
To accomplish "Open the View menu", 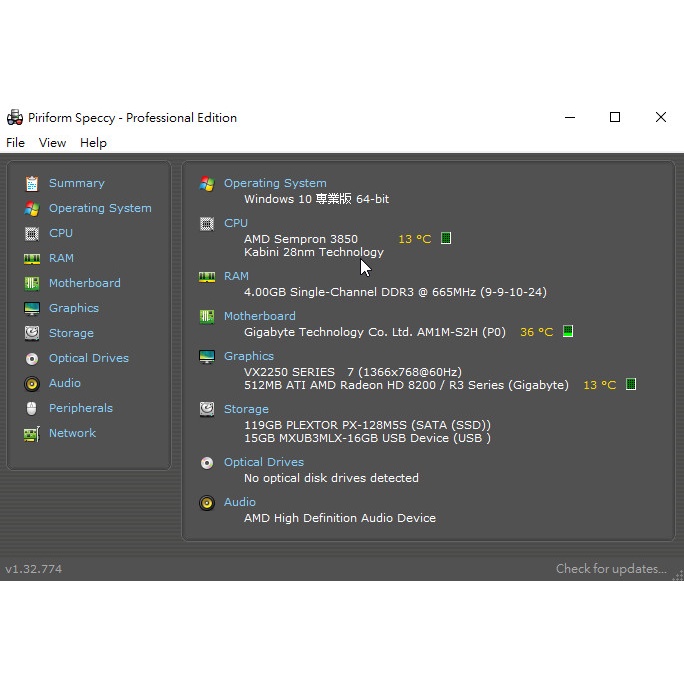I will pos(52,143).
